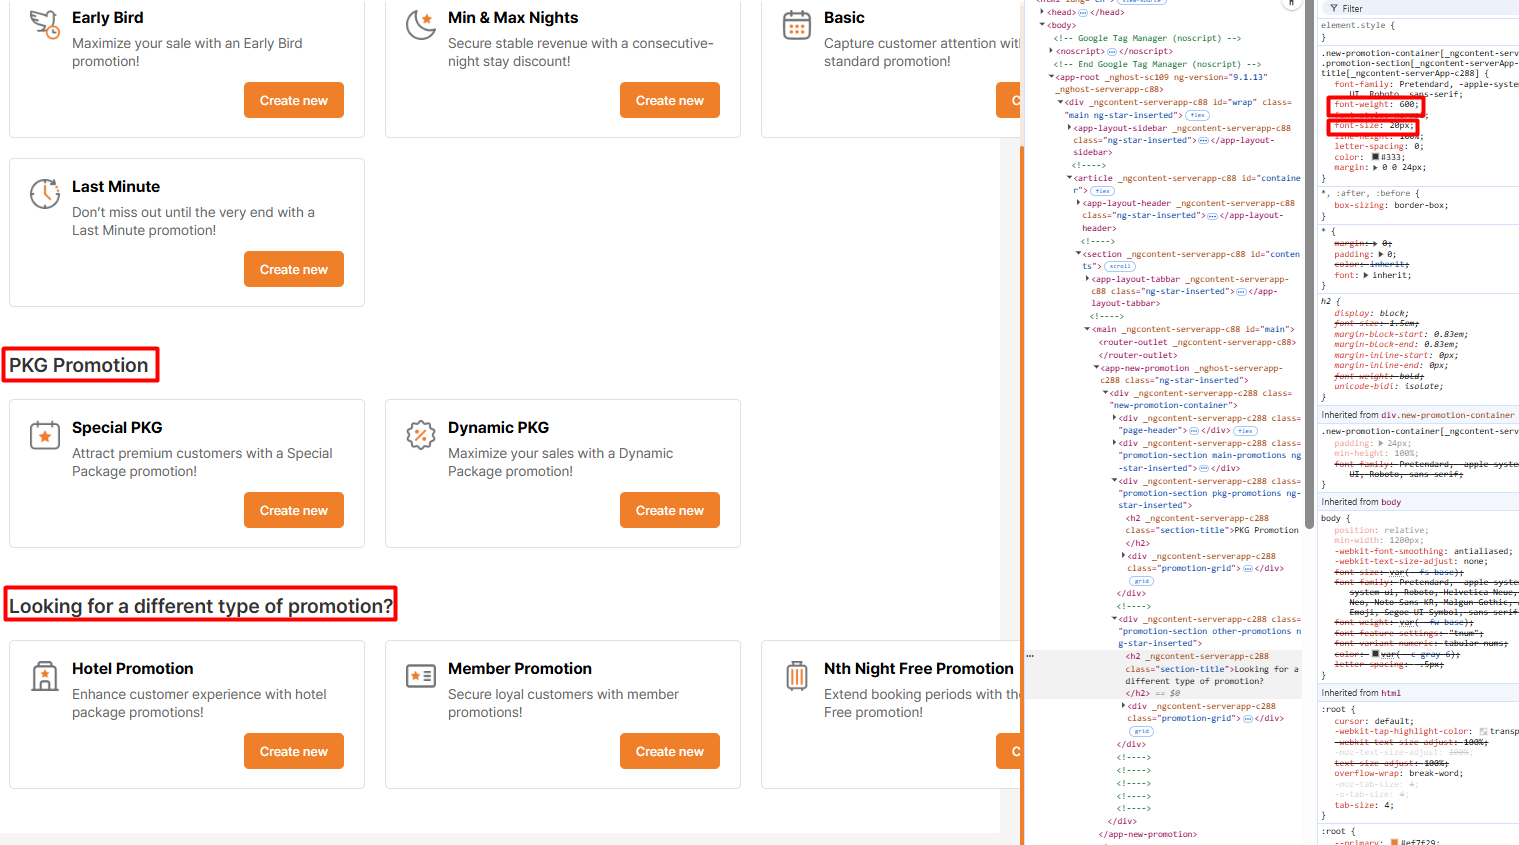Screen dimensions: 1519x845
Task: Click the ellipsis badge in the noscript element
Action: click(1112, 51)
